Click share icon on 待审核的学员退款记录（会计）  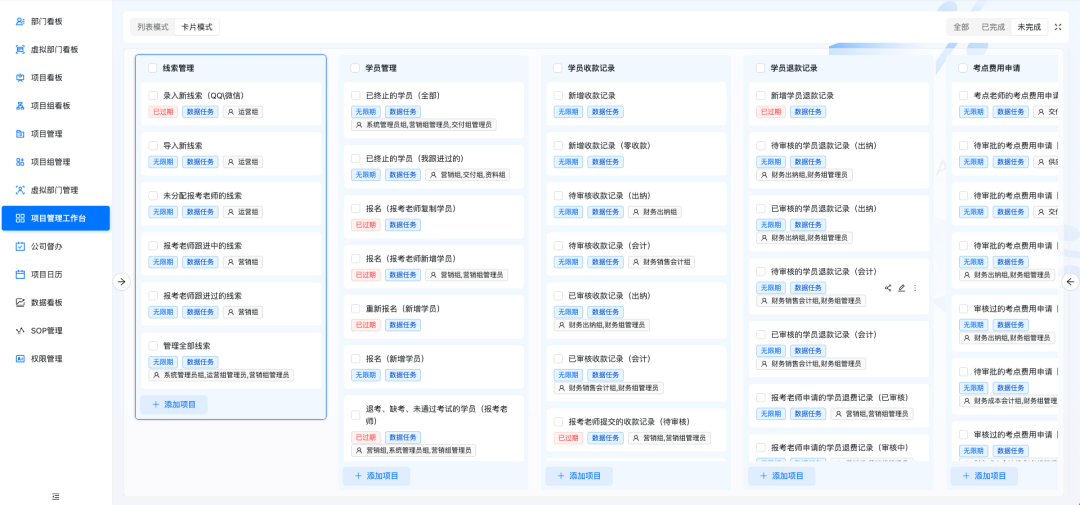pos(888,288)
